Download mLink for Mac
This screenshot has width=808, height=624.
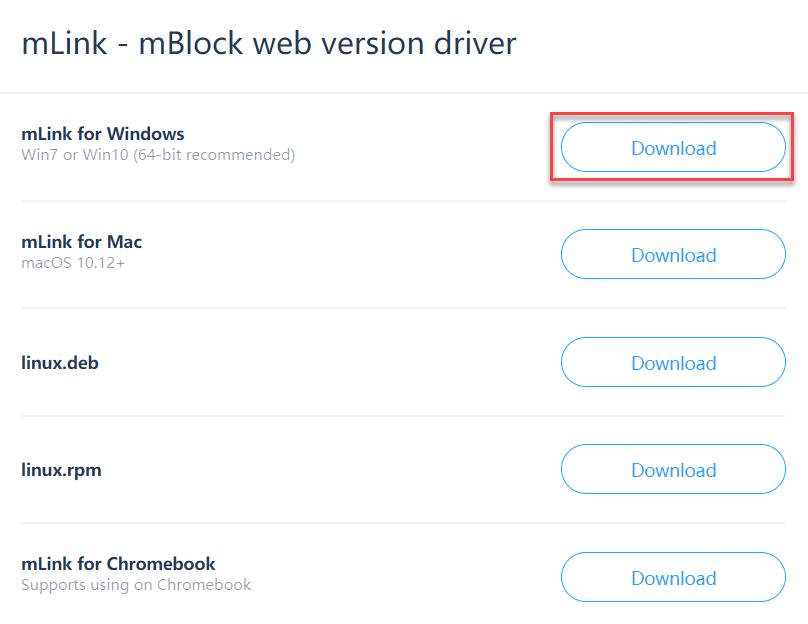click(x=673, y=255)
